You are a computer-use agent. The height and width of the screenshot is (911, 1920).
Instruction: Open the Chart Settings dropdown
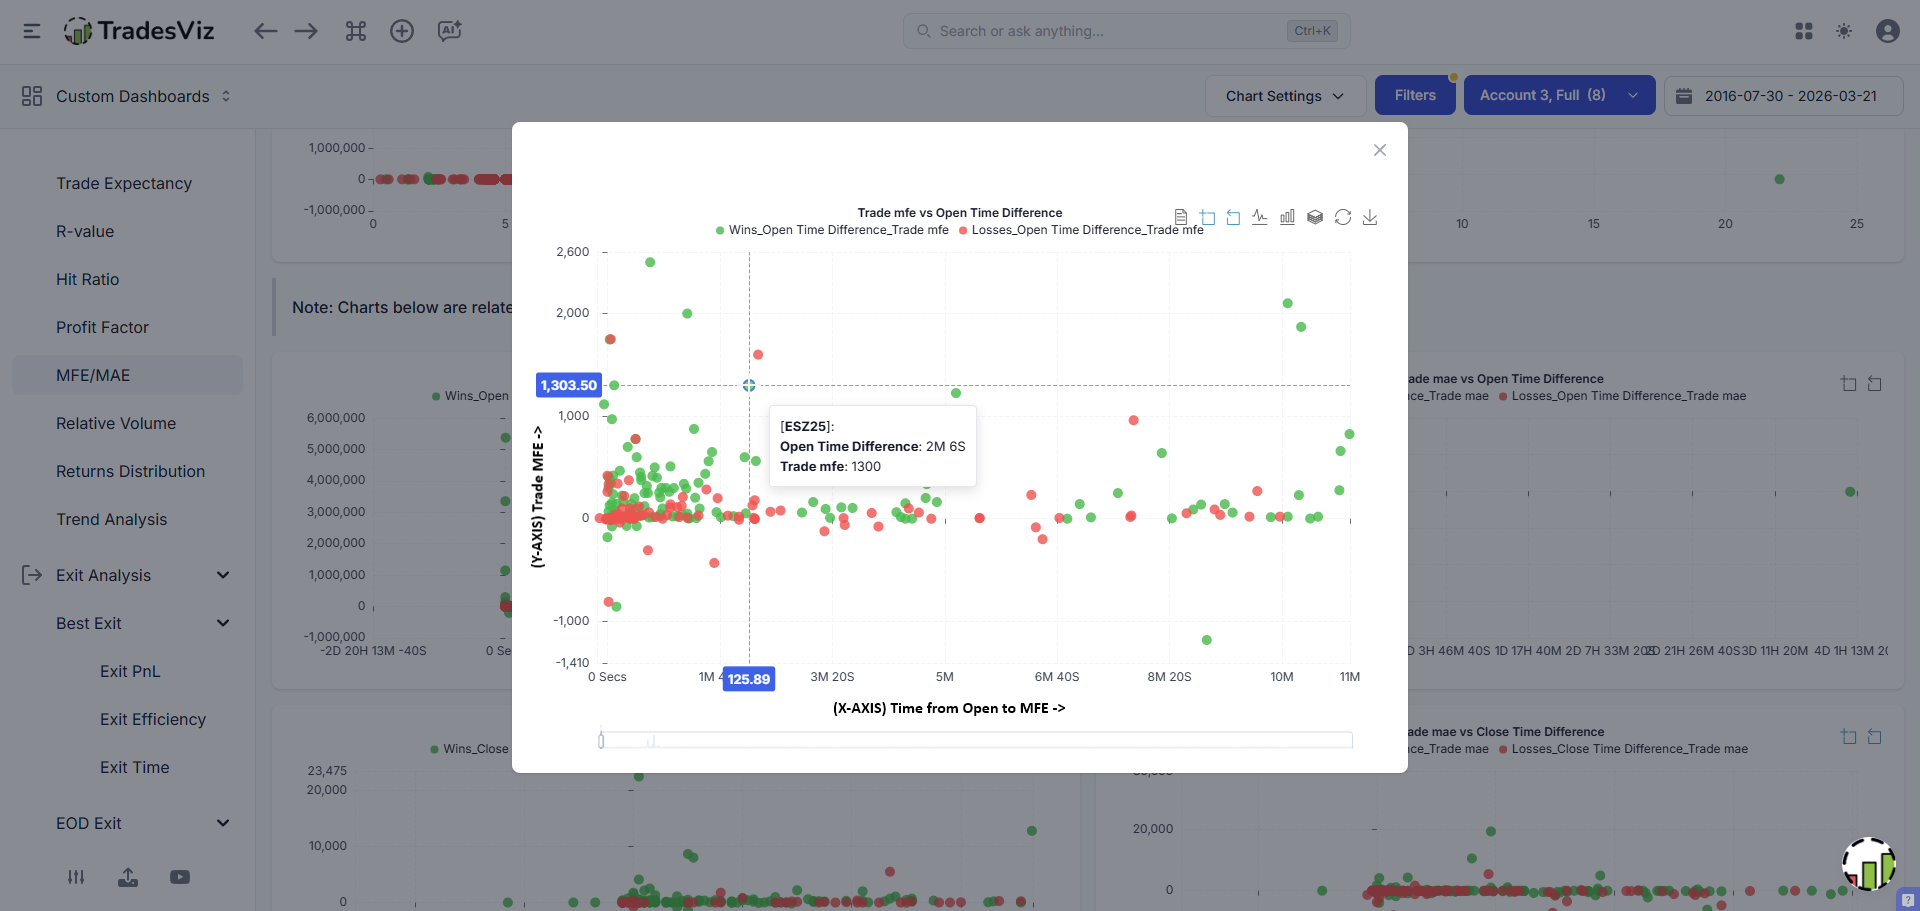(1285, 96)
